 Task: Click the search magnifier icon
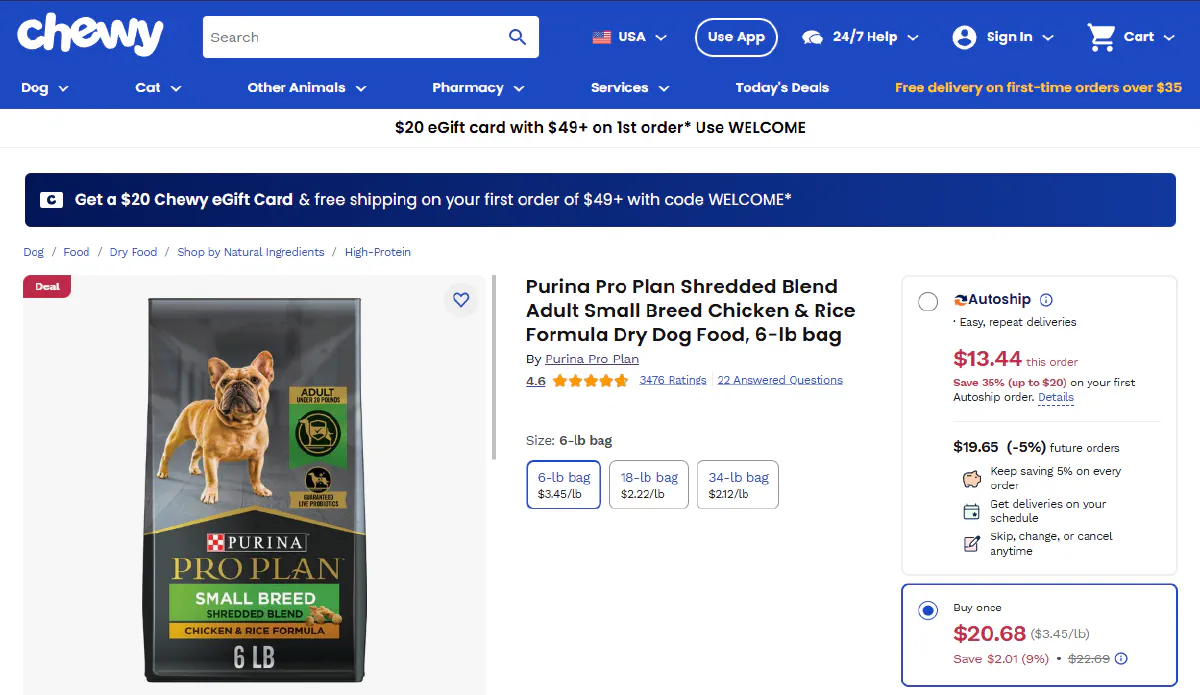[x=517, y=37]
